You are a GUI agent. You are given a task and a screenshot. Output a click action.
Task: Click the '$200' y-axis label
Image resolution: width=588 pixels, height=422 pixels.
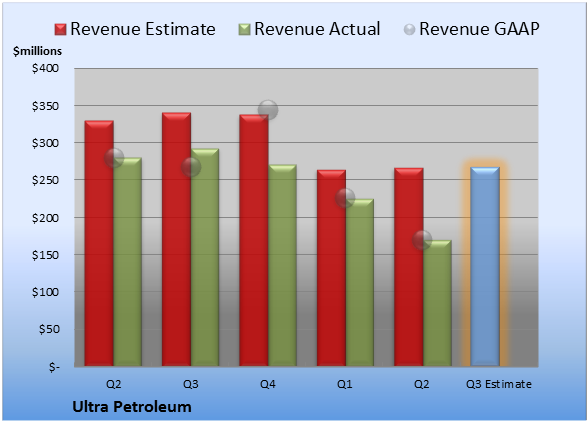46,218
